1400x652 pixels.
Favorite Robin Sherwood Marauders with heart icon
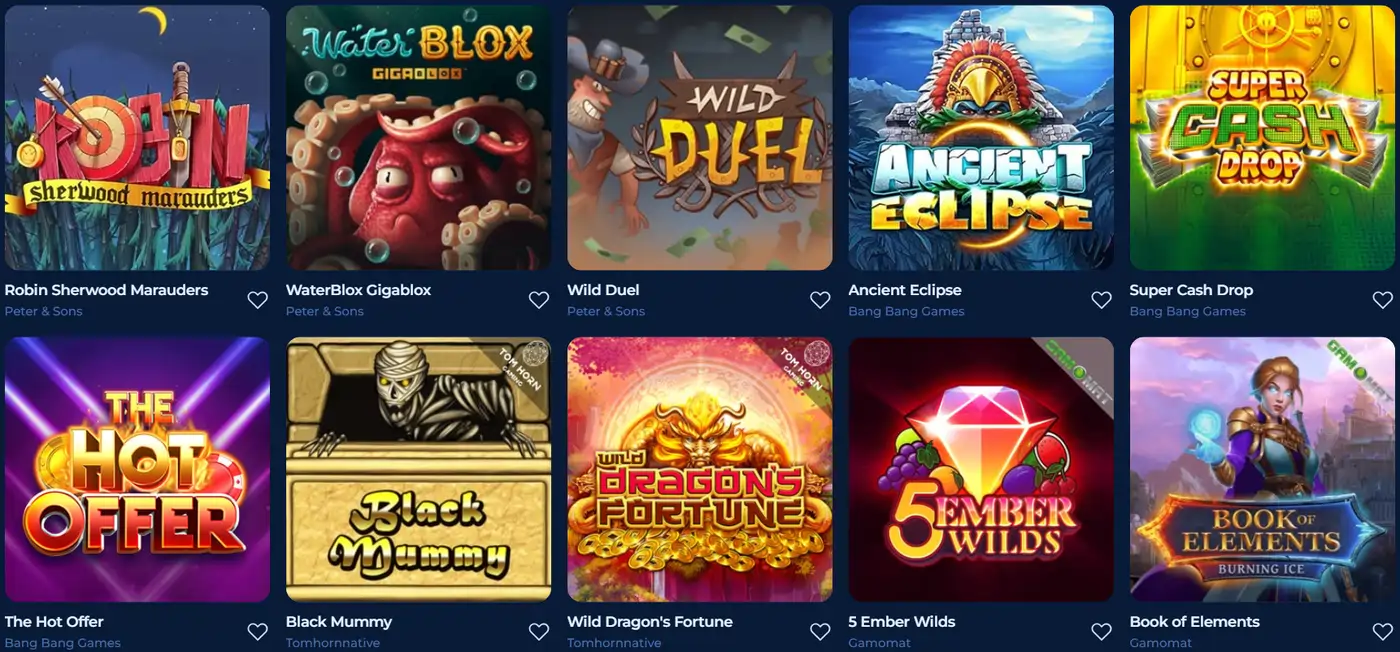tap(258, 300)
